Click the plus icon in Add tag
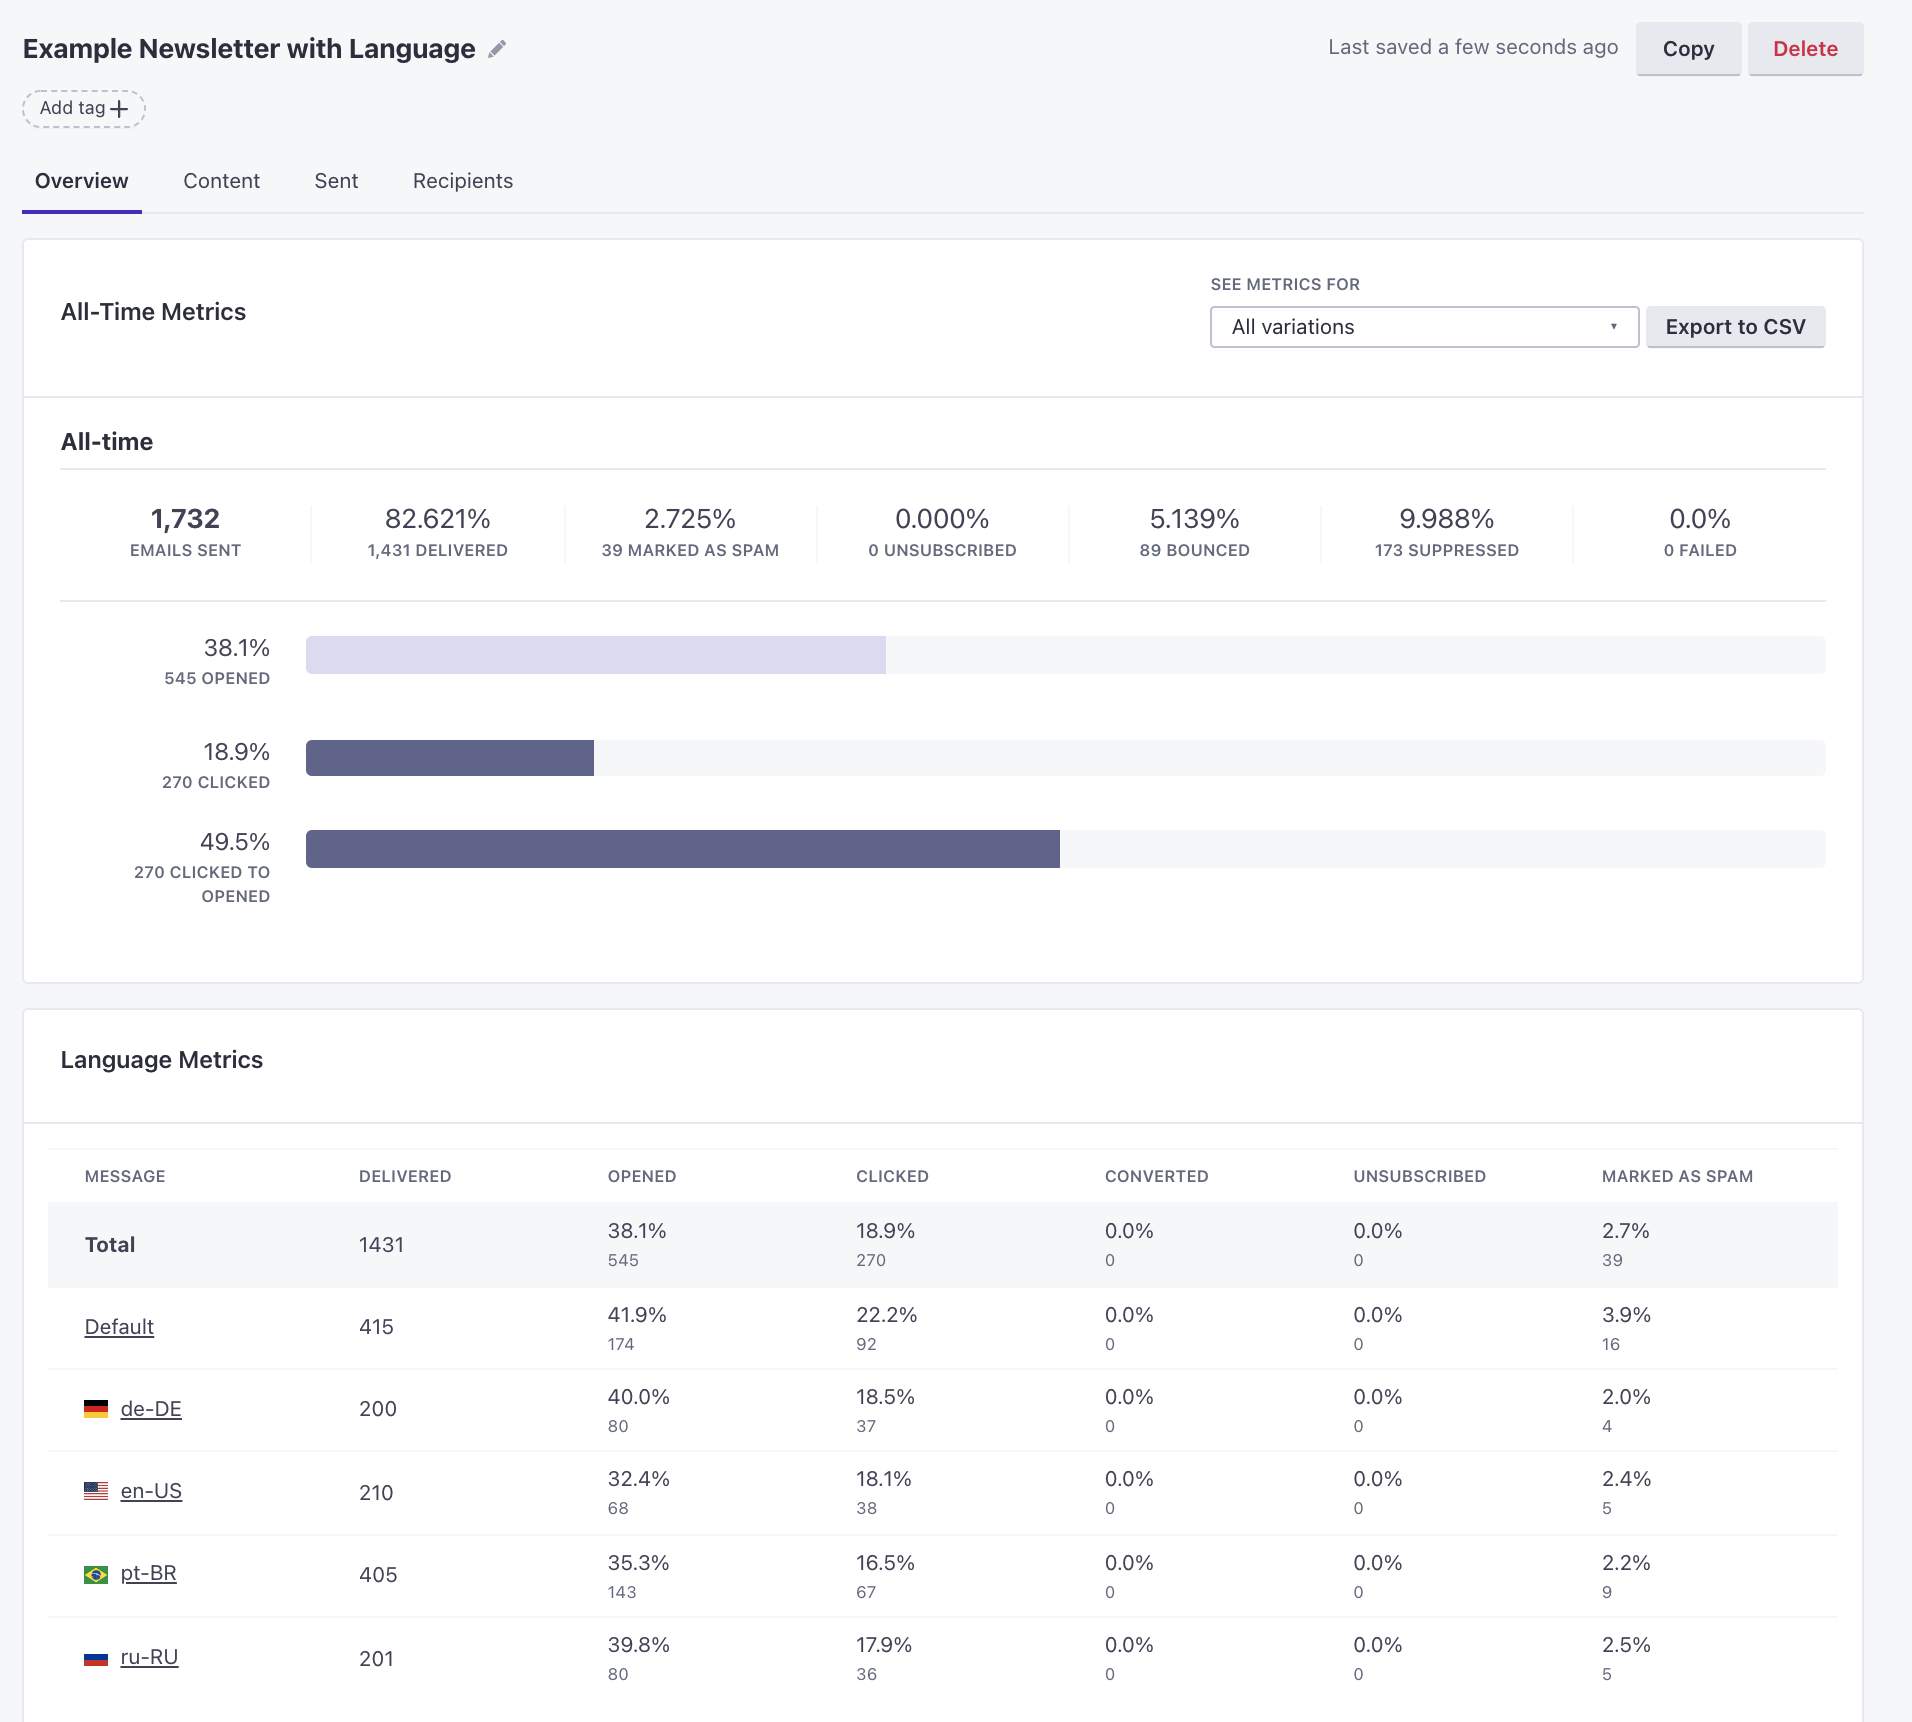The height and width of the screenshot is (1722, 1912). (120, 109)
